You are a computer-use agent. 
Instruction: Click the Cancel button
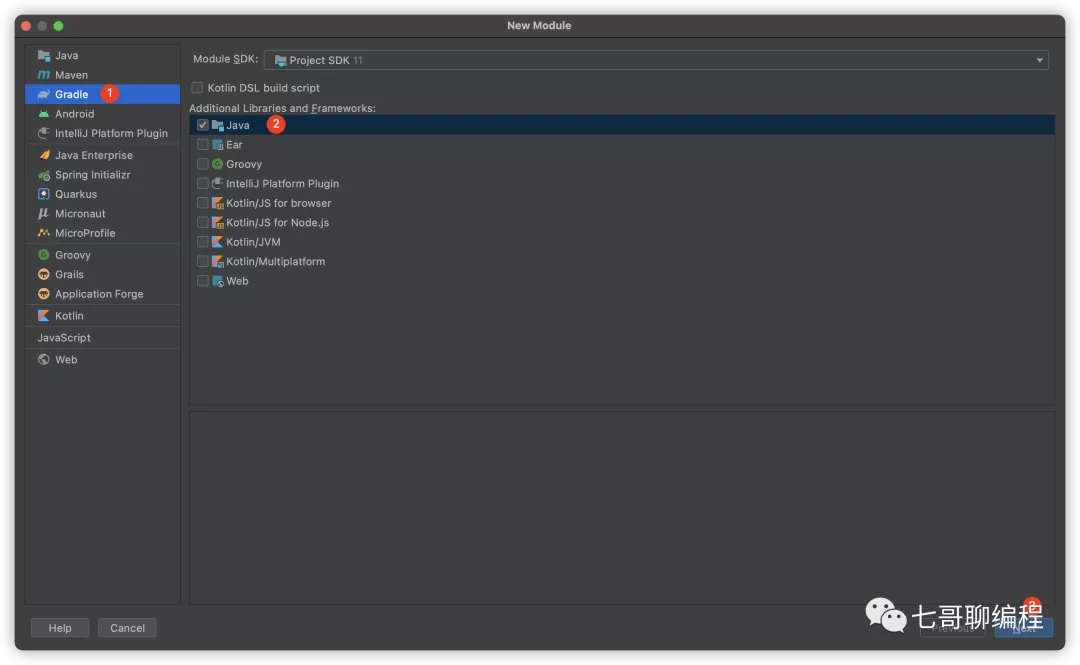pos(127,628)
